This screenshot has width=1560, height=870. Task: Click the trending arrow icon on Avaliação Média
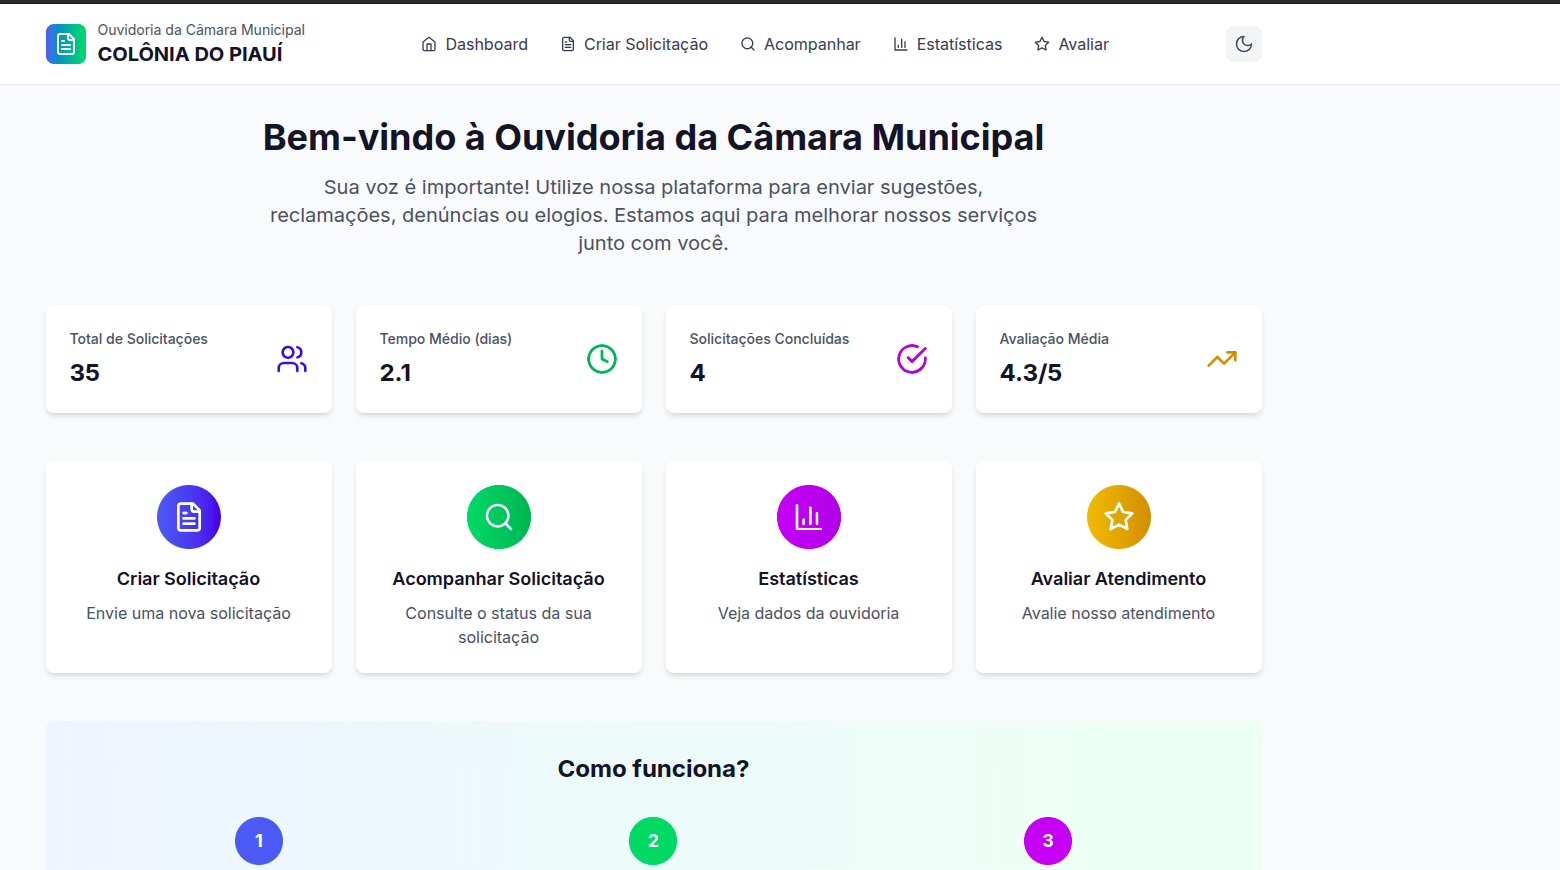[1222, 359]
